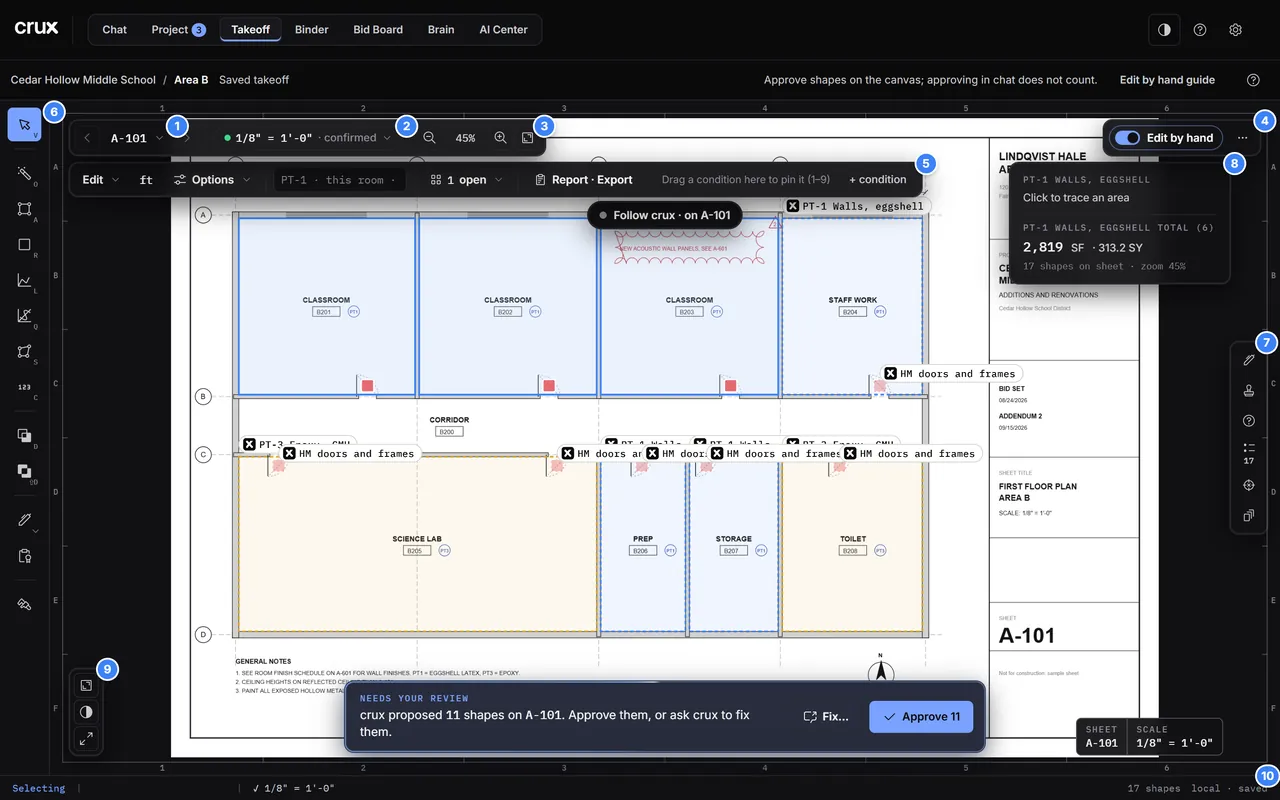Image resolution: width=1280 pixels, height=800 pixels.
Task: Expand the A-101 sheet dropdown
Action: tap(138, 138)
